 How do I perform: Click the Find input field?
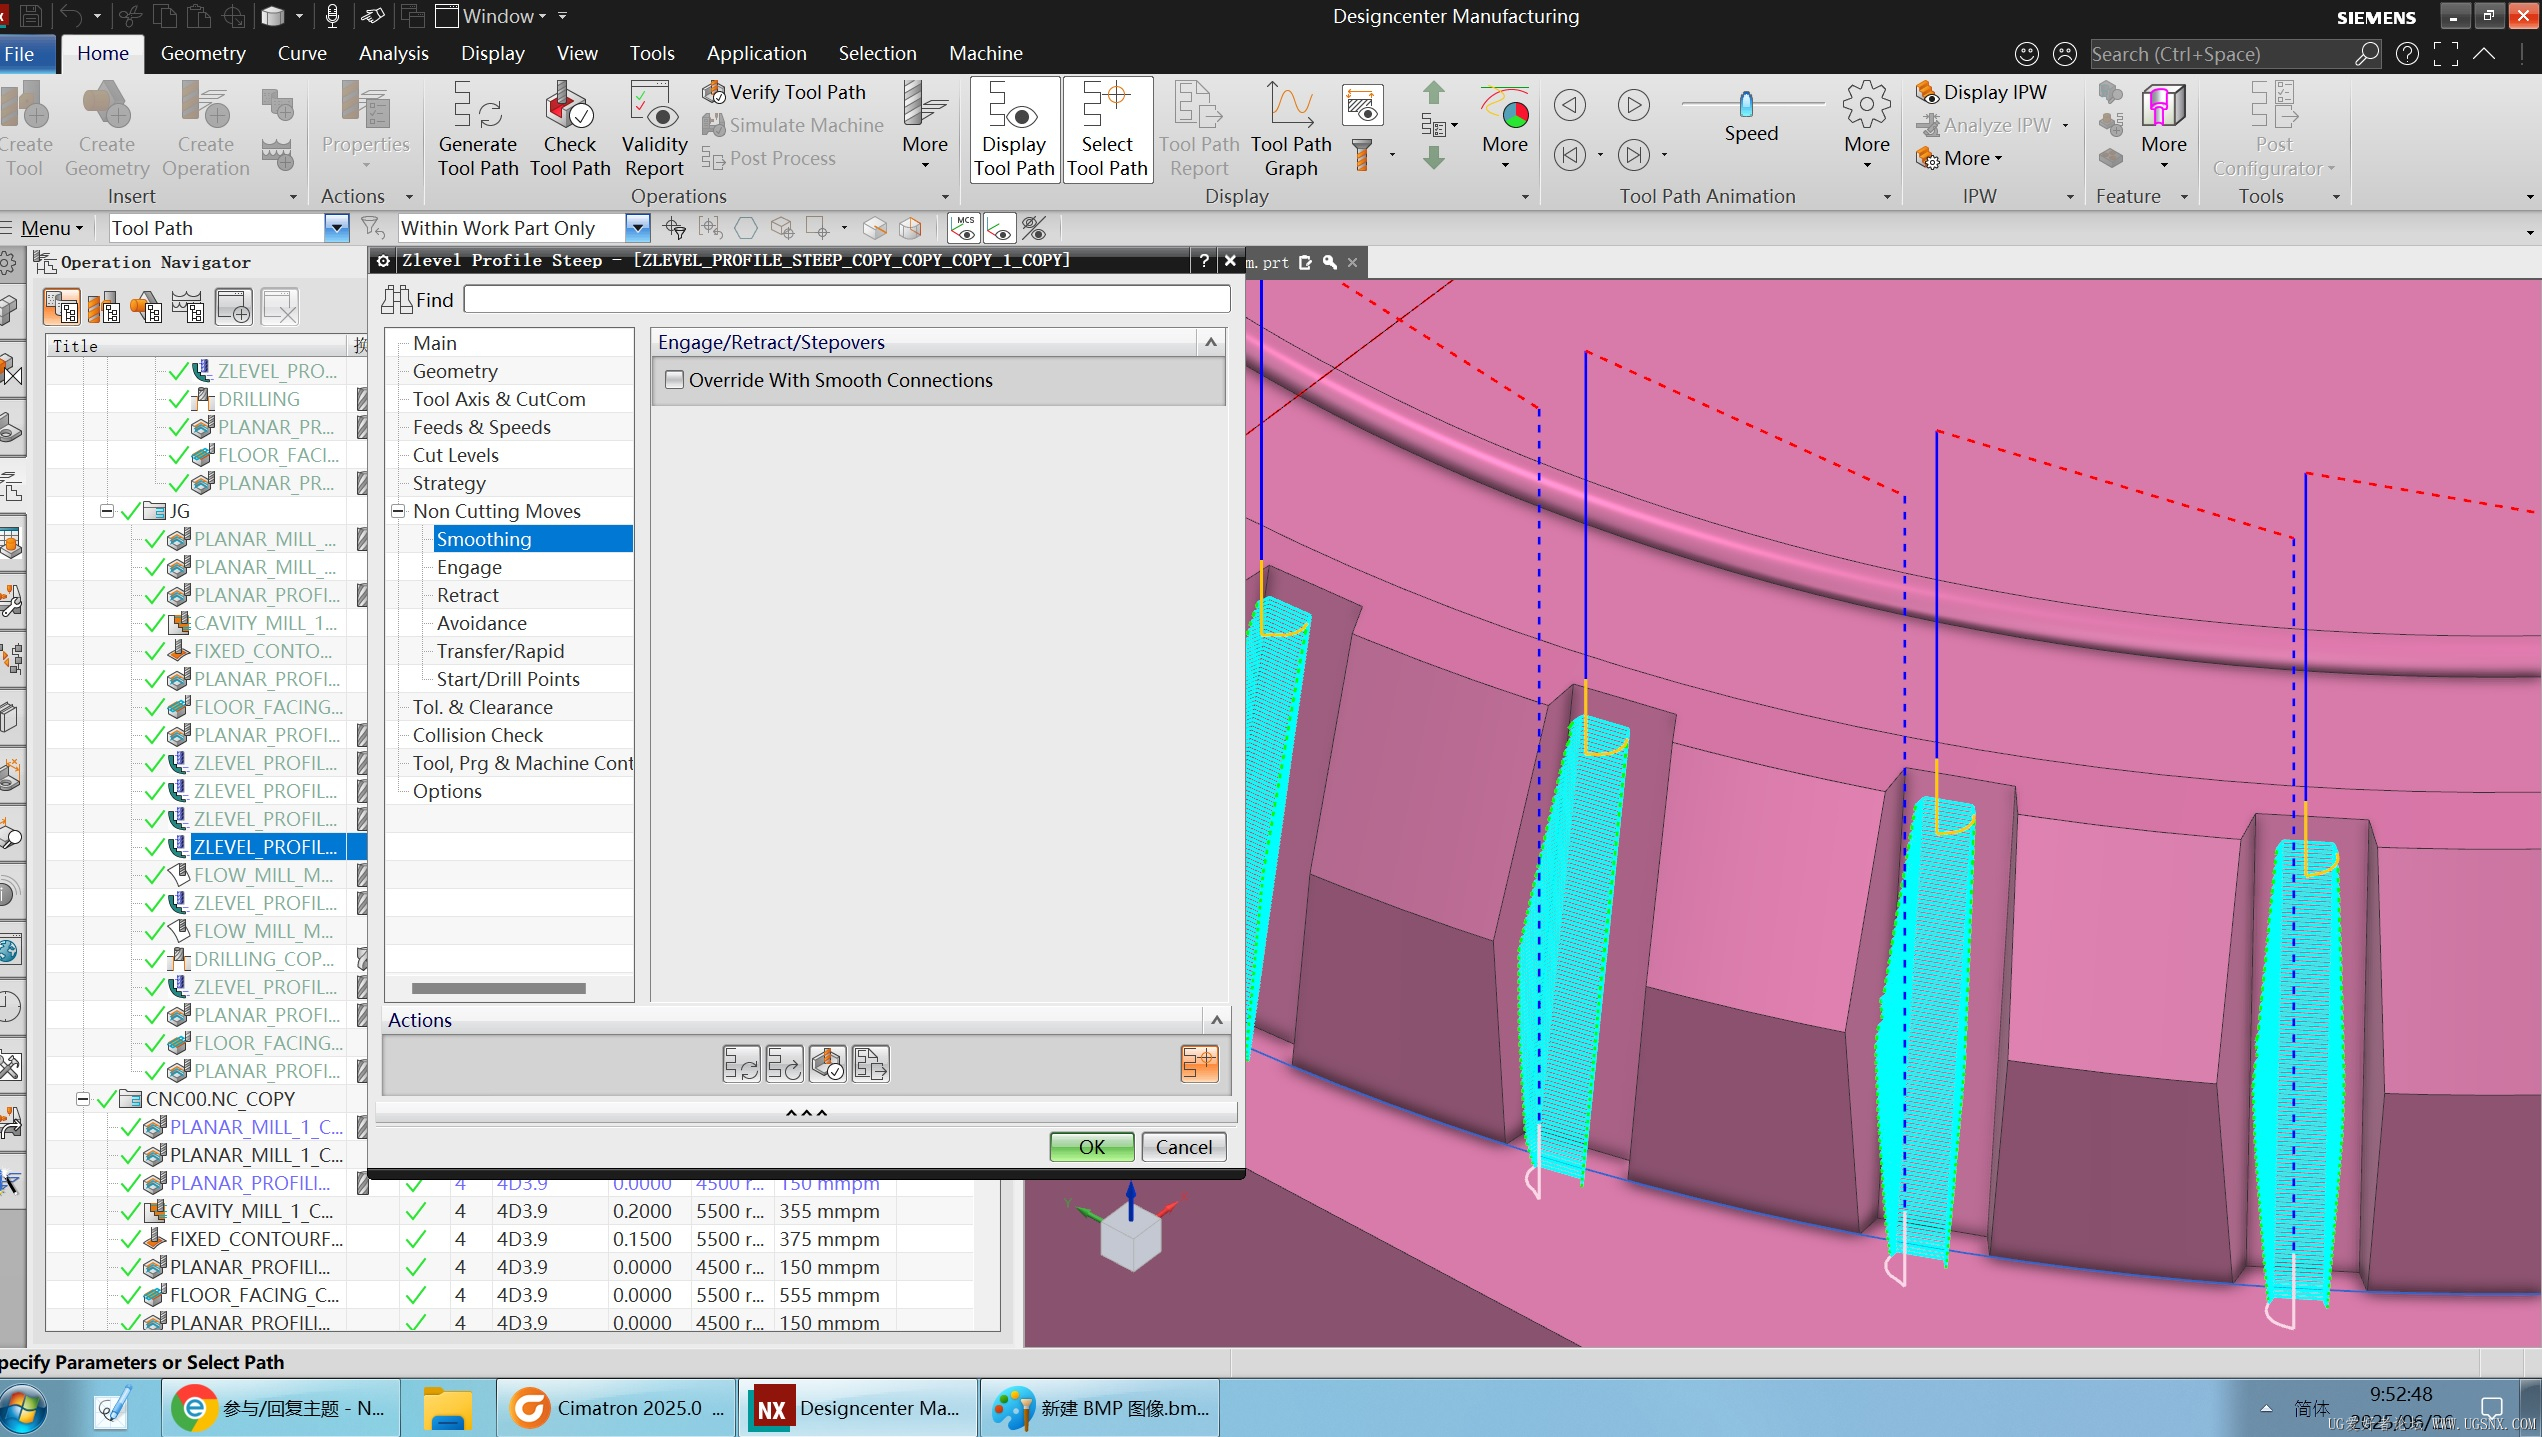[x=847, y=299]
